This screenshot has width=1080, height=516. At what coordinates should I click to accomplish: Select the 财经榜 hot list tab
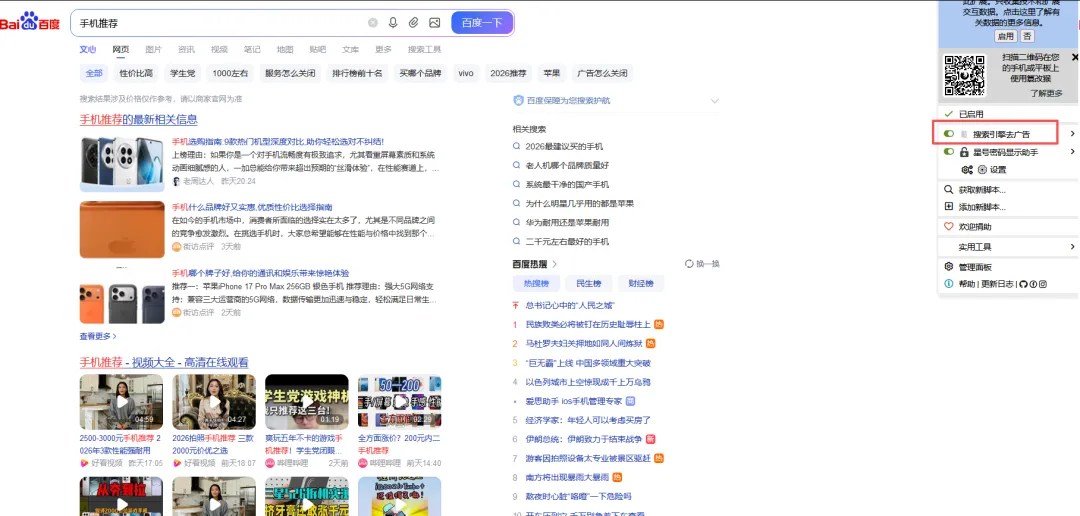click(641, 283)
